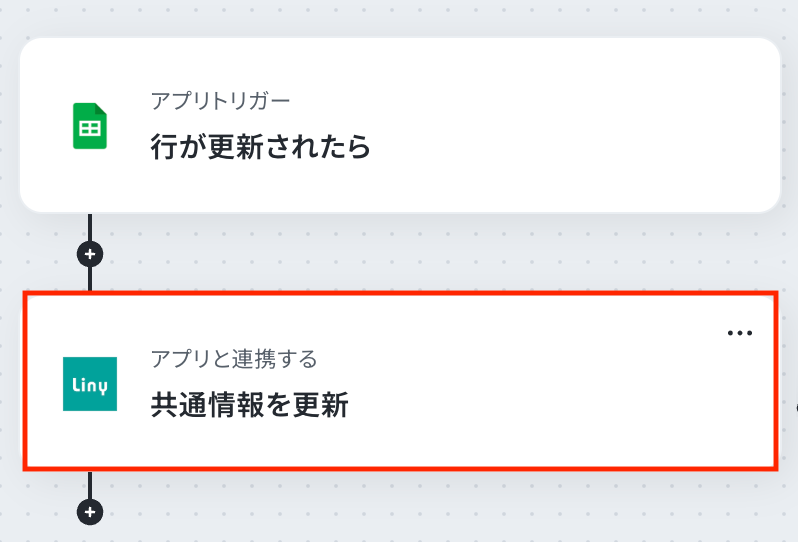Click the アプリと連携する label
Screen dimensions: 798x542
(234, 359)
